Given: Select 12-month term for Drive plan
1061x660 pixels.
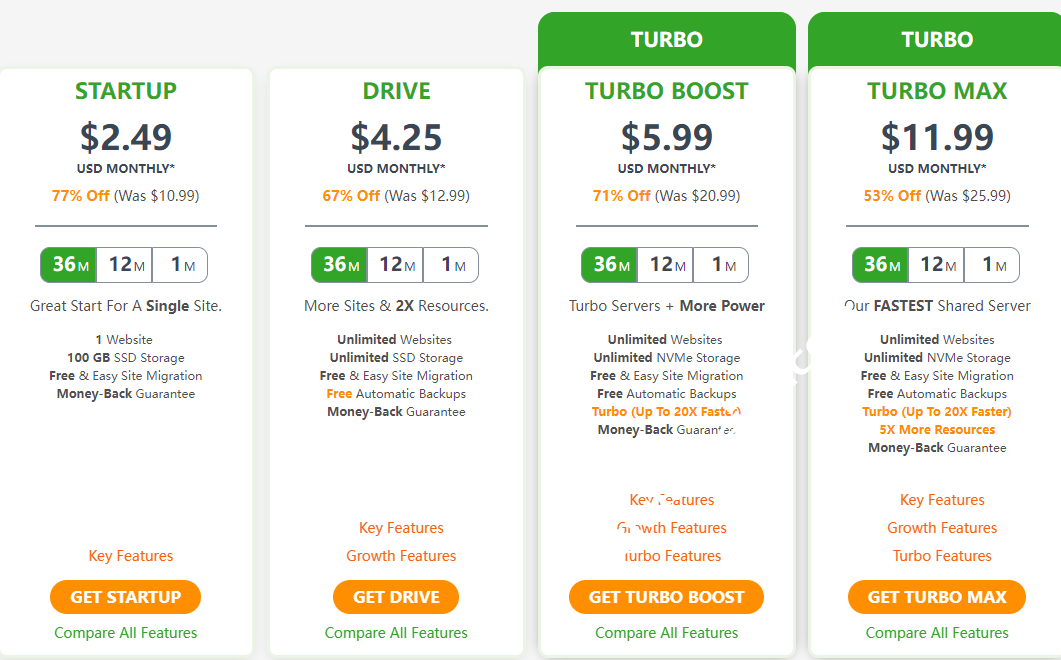Looking at the screenshot, I should point(395,265).
